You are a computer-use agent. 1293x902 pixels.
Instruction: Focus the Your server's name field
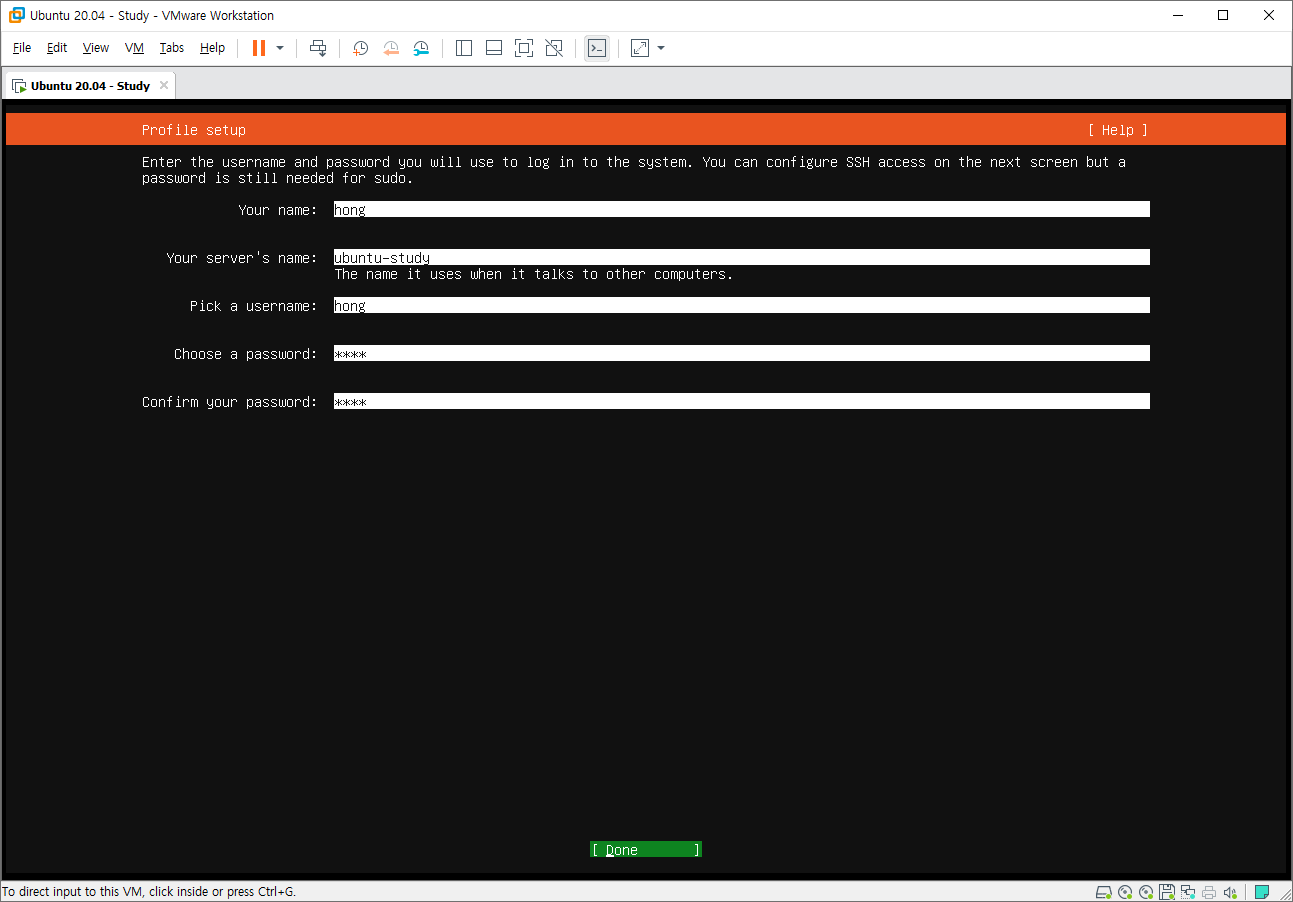(742, 258)
